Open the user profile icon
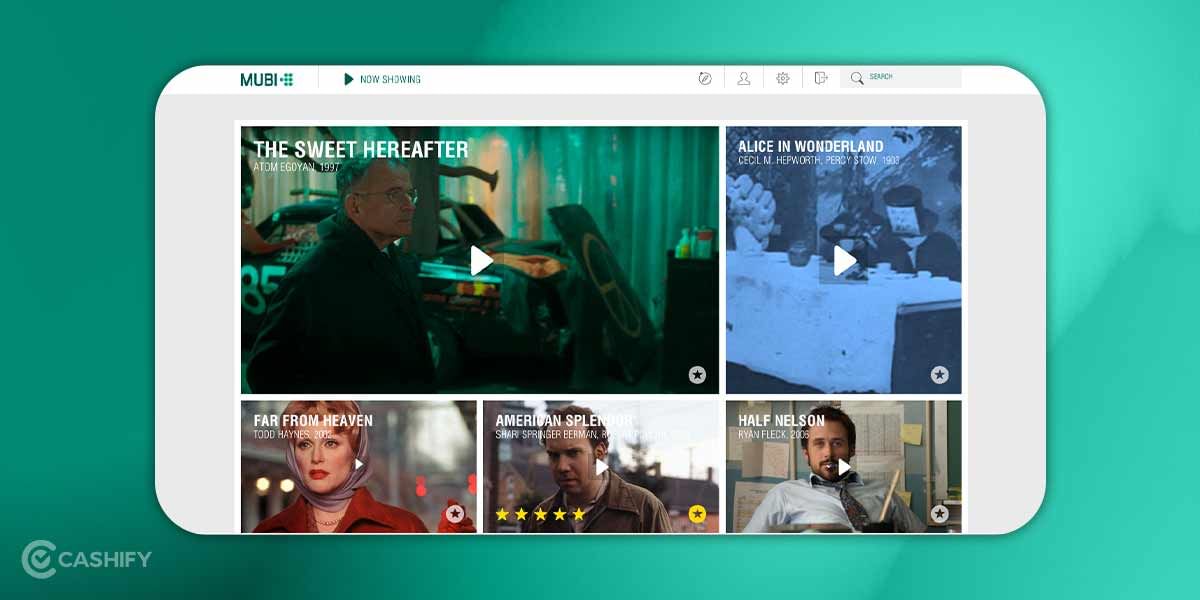 [x=744, y=78]
